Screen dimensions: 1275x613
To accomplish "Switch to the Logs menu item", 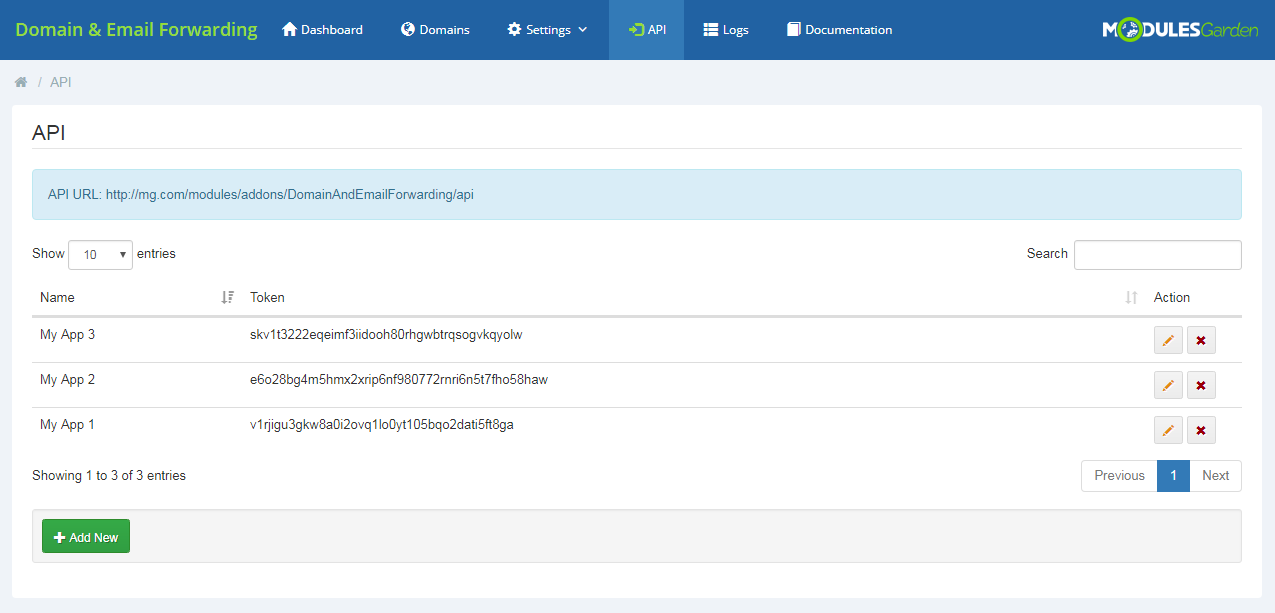I will coord(725,29).
